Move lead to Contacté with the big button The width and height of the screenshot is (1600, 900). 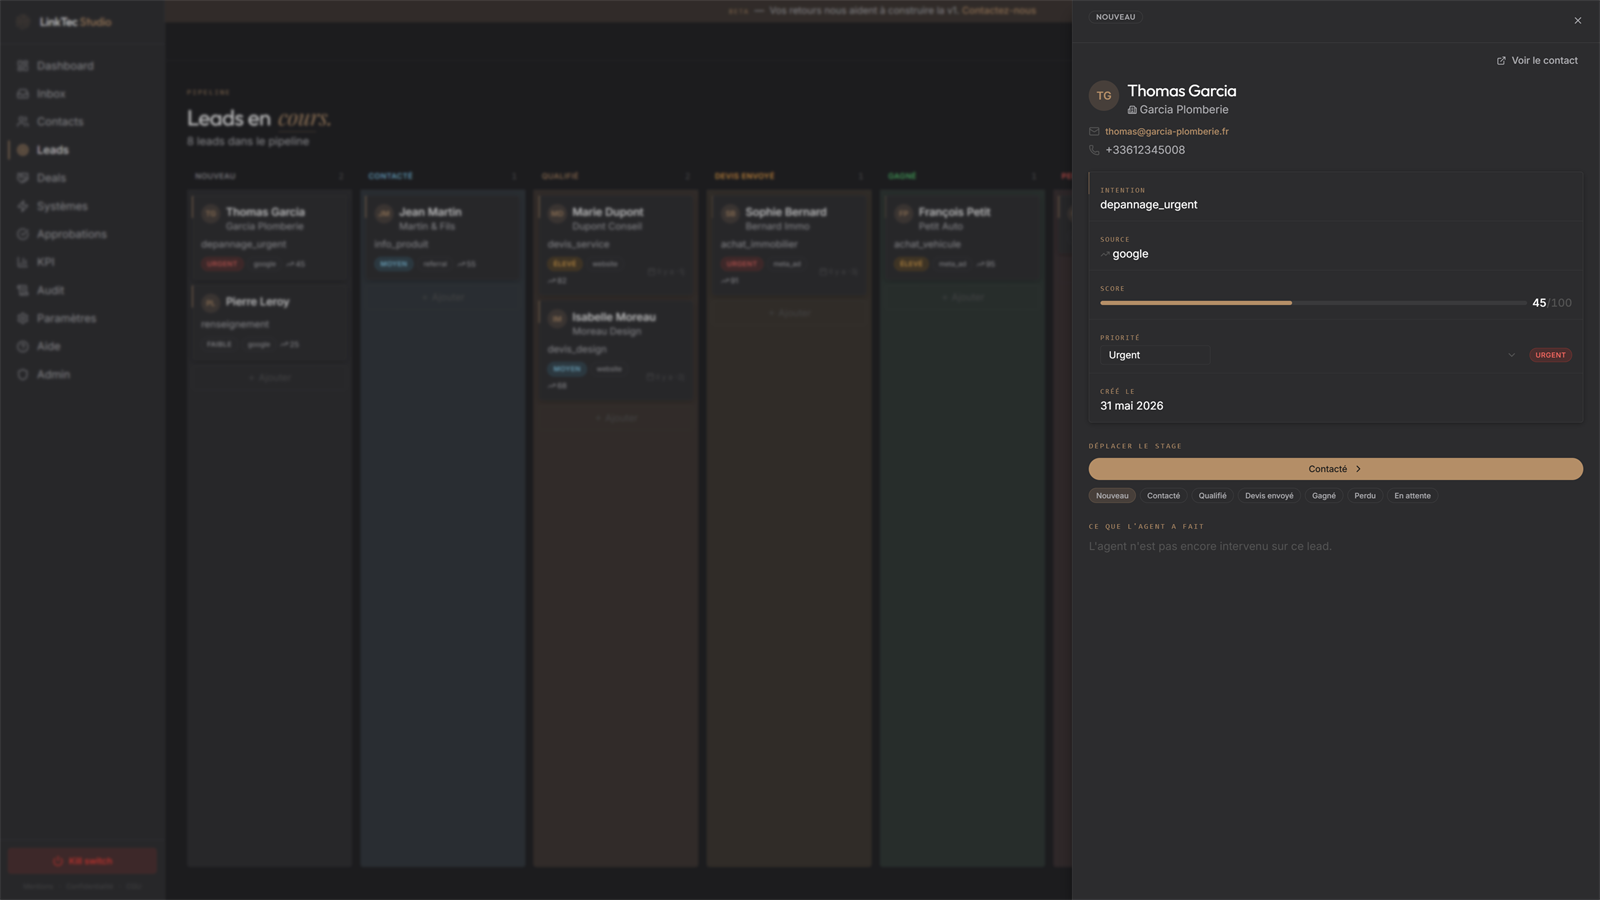point(1335,469)
